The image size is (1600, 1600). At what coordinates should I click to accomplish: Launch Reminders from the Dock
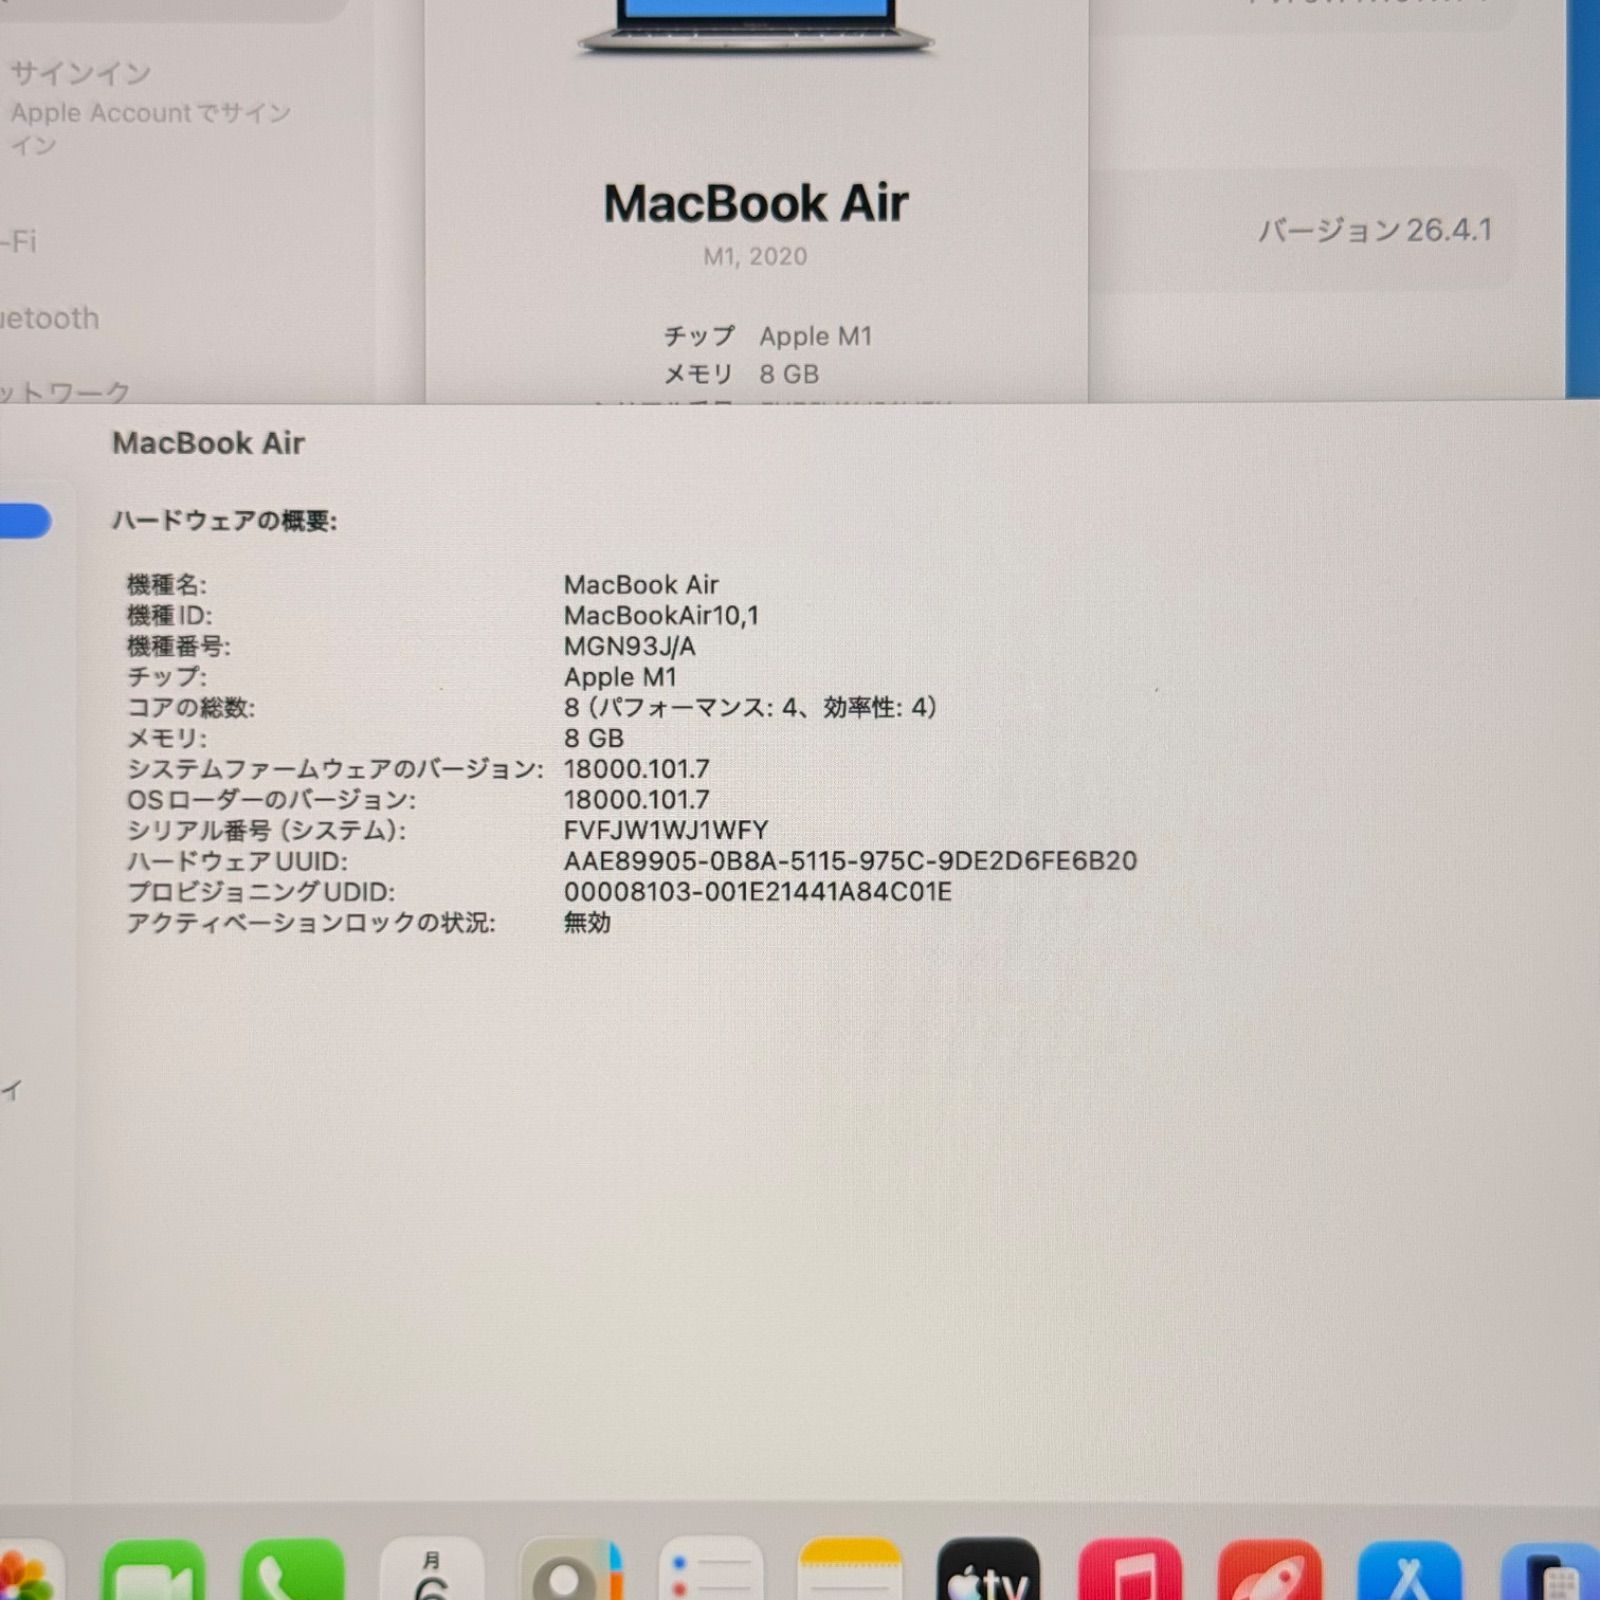[710, 1570]
